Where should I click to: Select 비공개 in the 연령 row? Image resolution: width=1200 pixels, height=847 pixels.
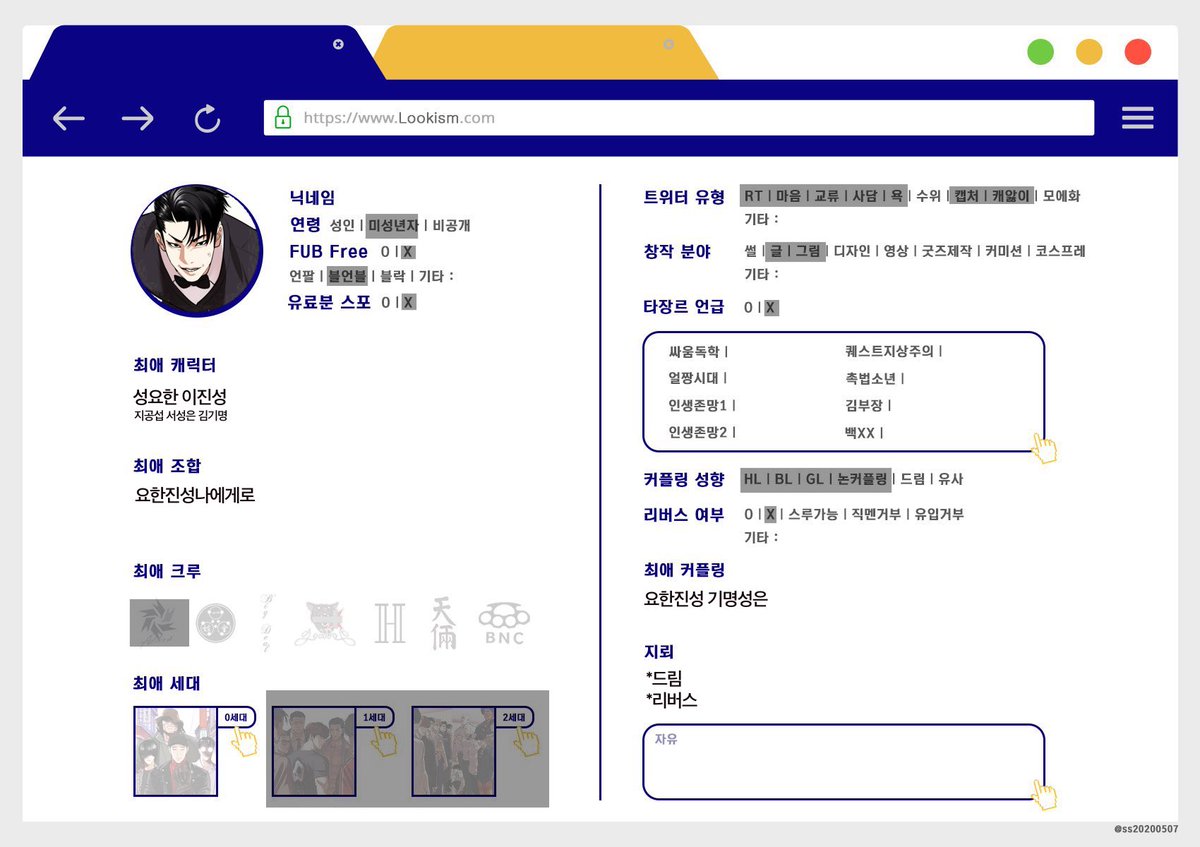pyautogui.click(x=452, y=225)
